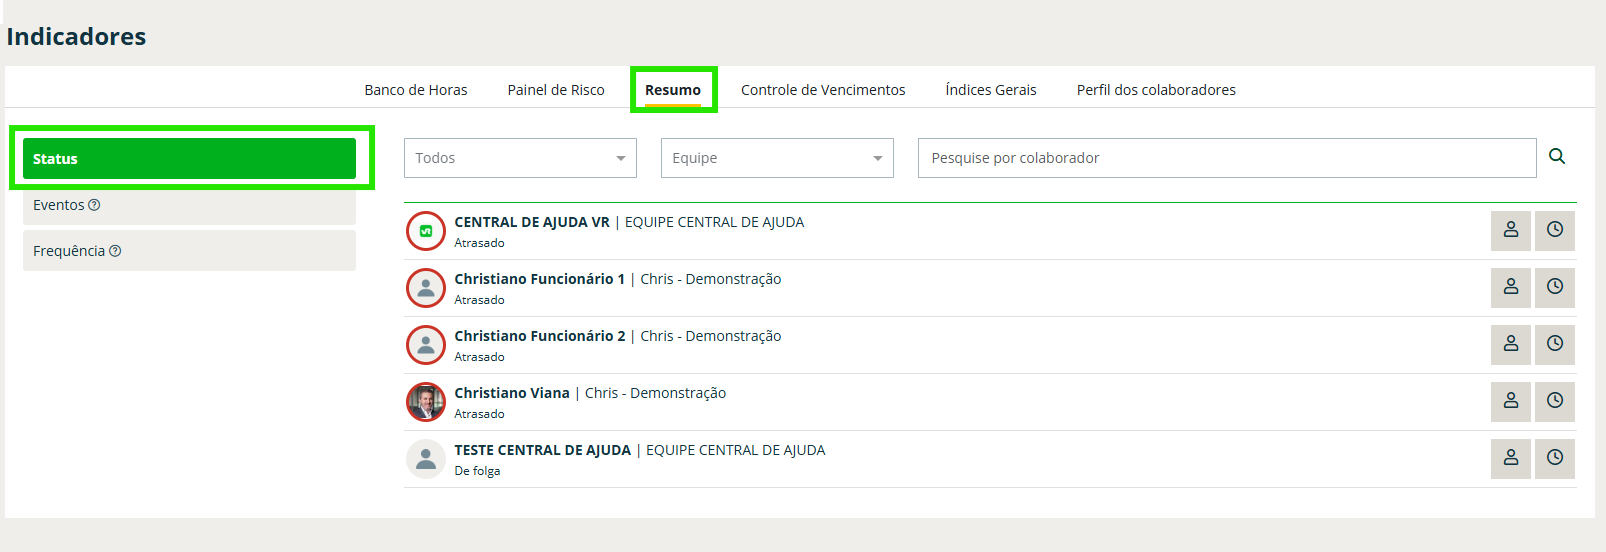Click clock icon for TESTE CENTRAL DE AJUDA

[1555, 458]
